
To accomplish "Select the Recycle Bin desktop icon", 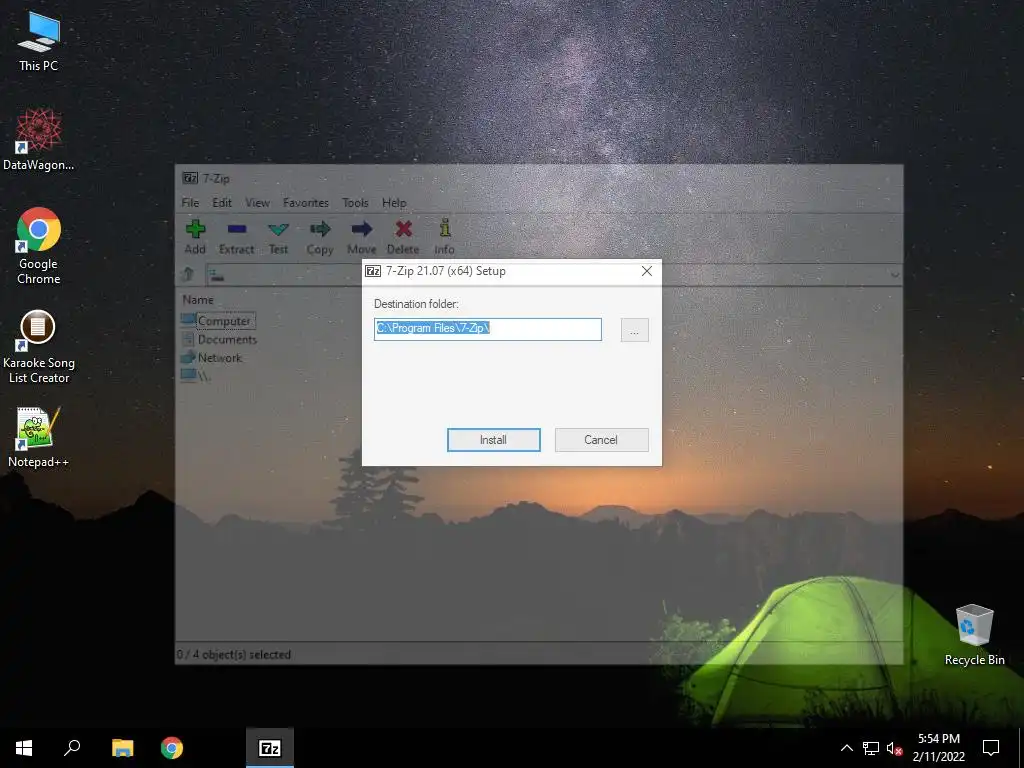I will (974, 635).
